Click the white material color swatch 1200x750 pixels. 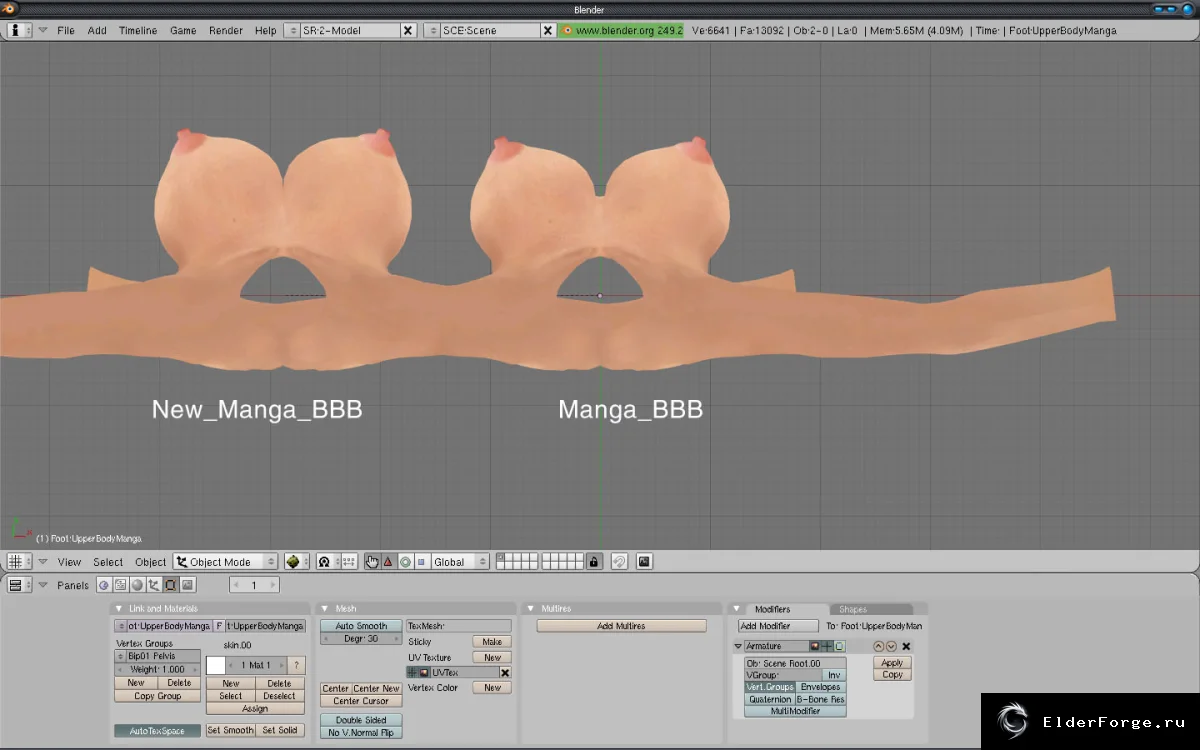216,665
